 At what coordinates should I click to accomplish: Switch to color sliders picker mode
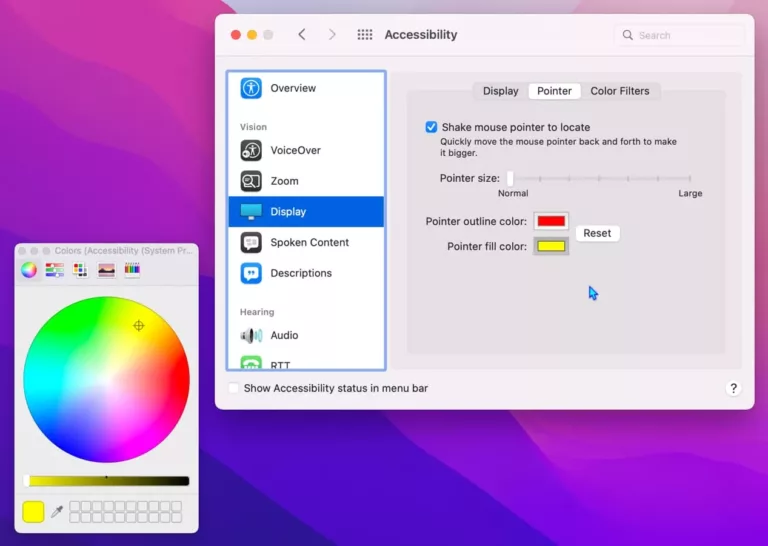(x=54, y=270)
